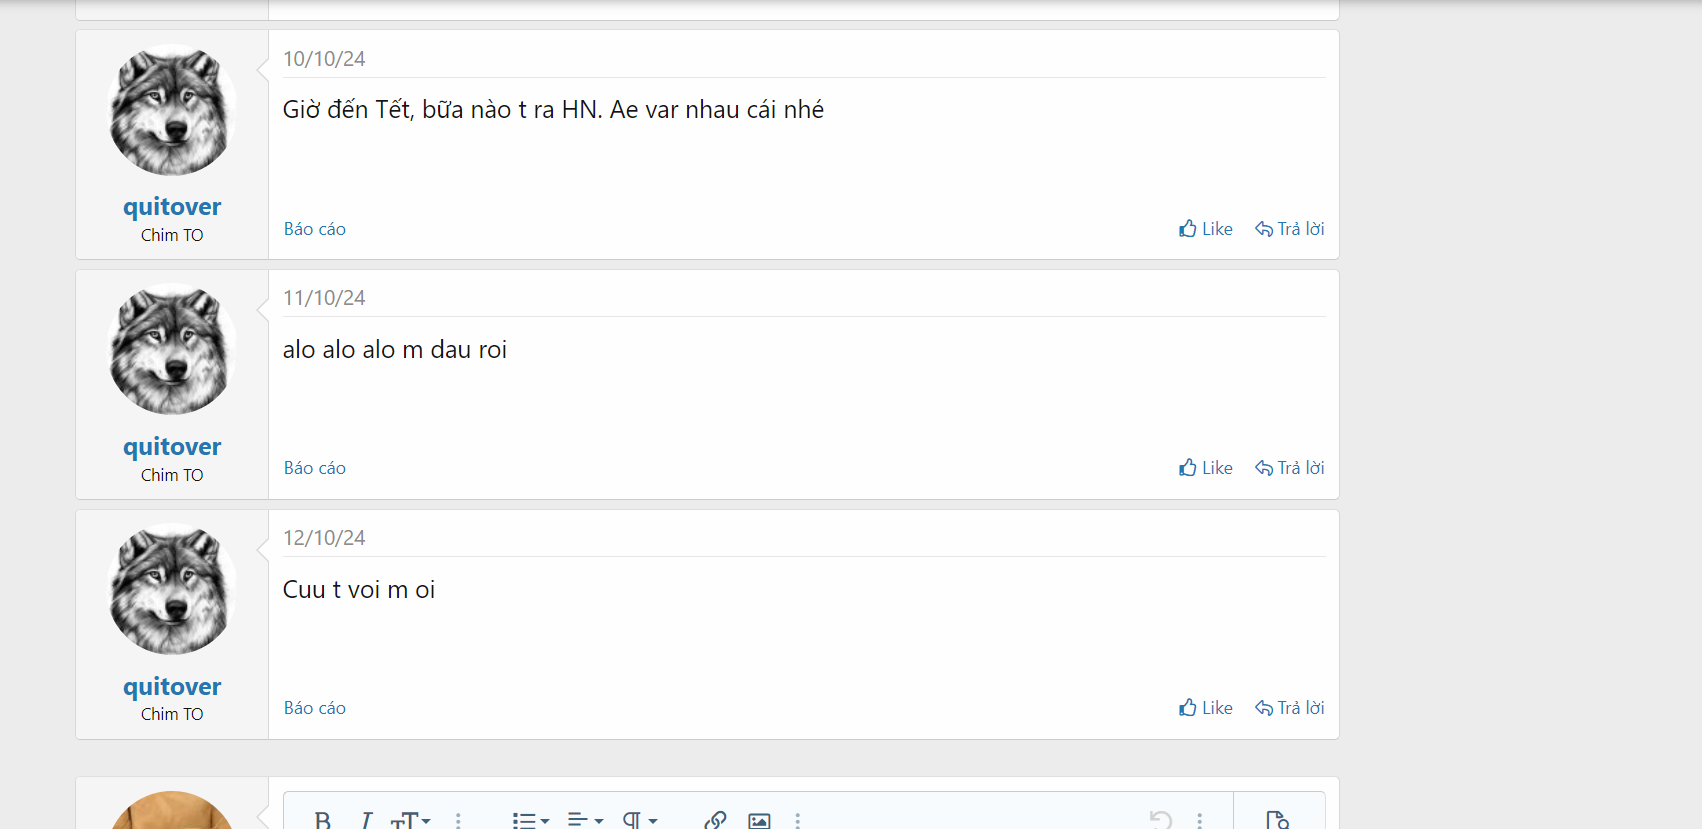This screenshot has width=1702, height=829.
Task: Reply to the 11/10/24 post via Trả lời
Action: pos(1289,468)
